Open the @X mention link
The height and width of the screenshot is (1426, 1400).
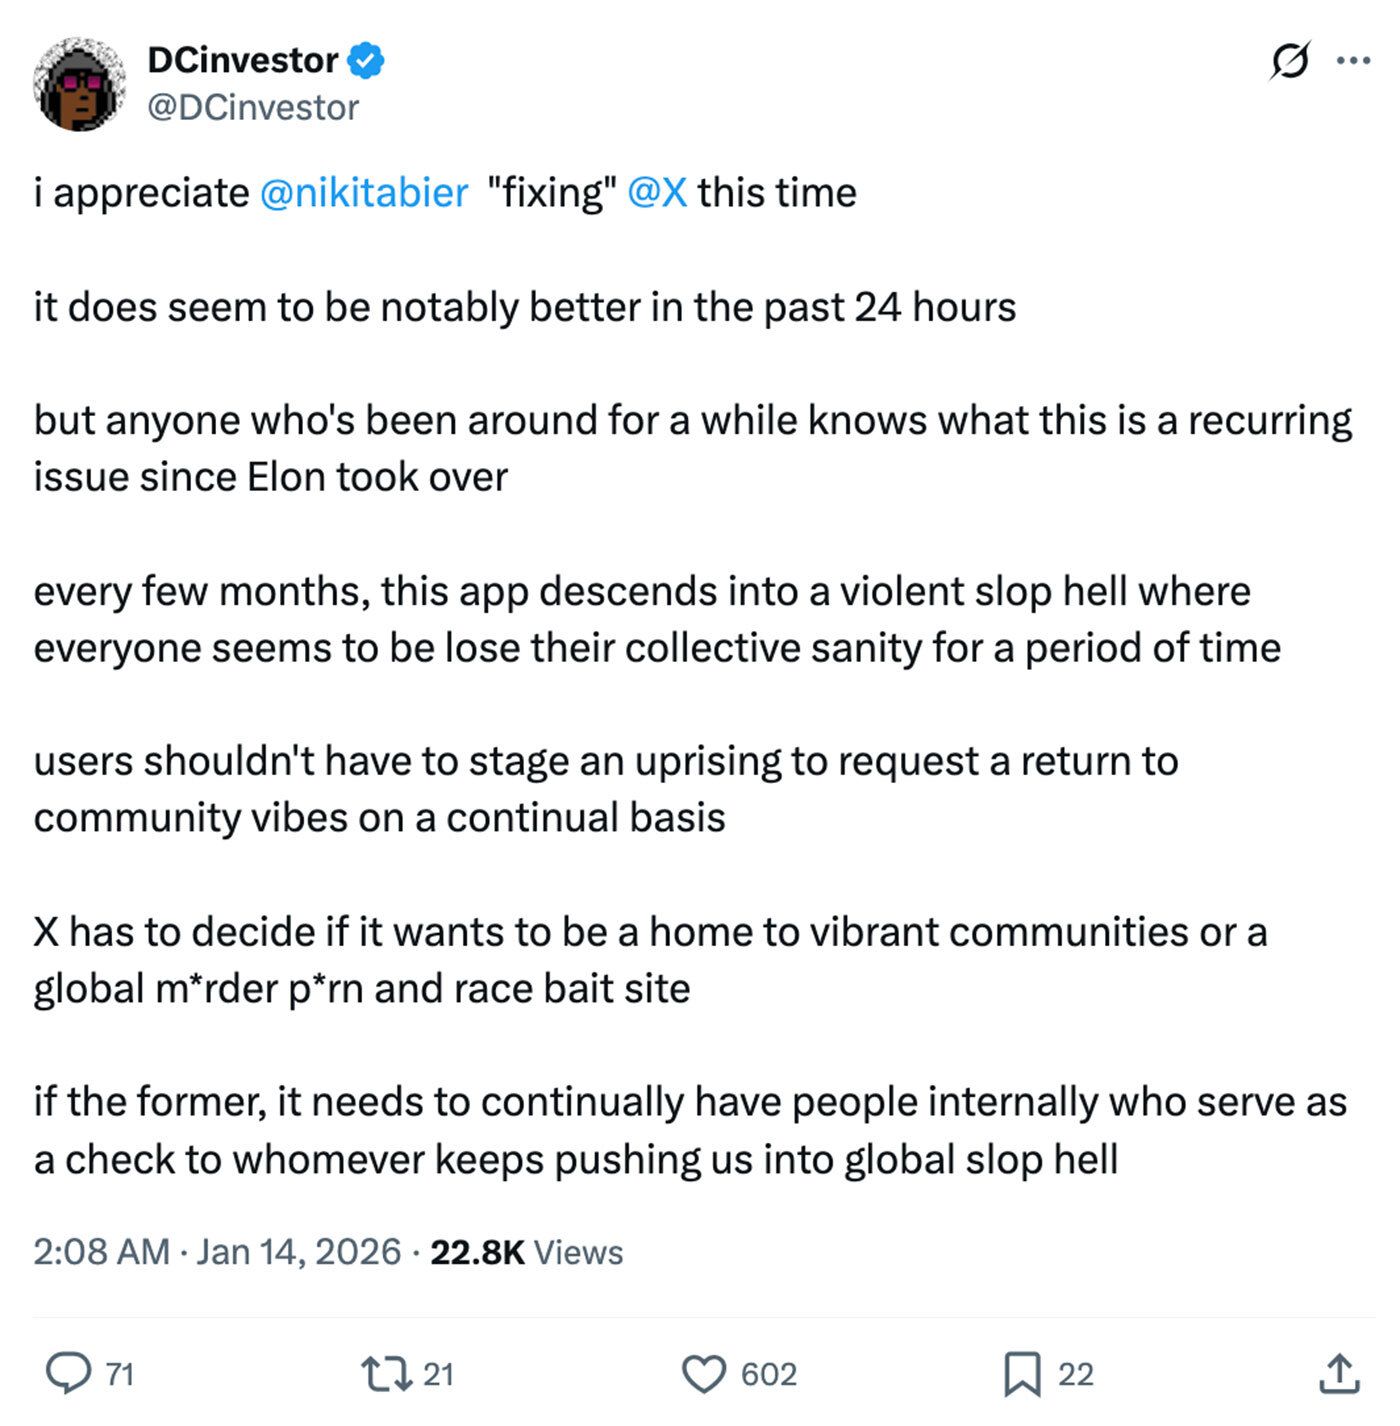click(x=657, y=193)
